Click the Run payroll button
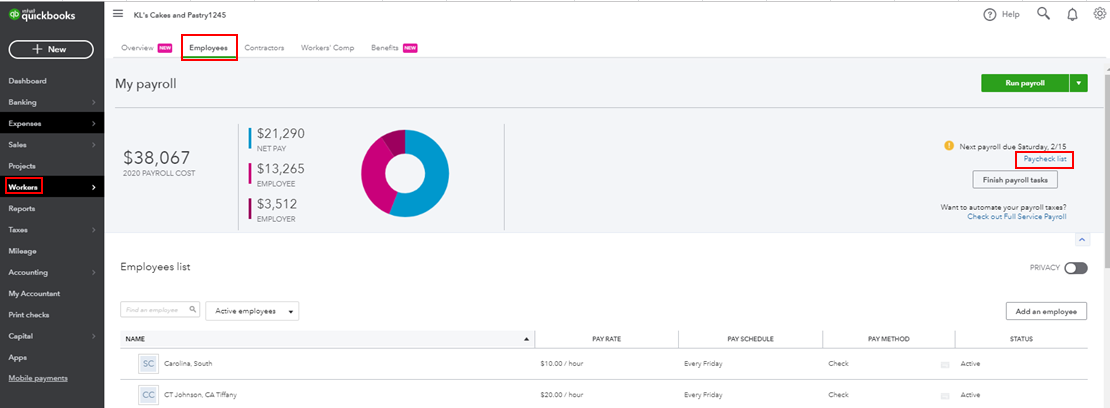1110x408 pixels. [x=1024, y=84]
